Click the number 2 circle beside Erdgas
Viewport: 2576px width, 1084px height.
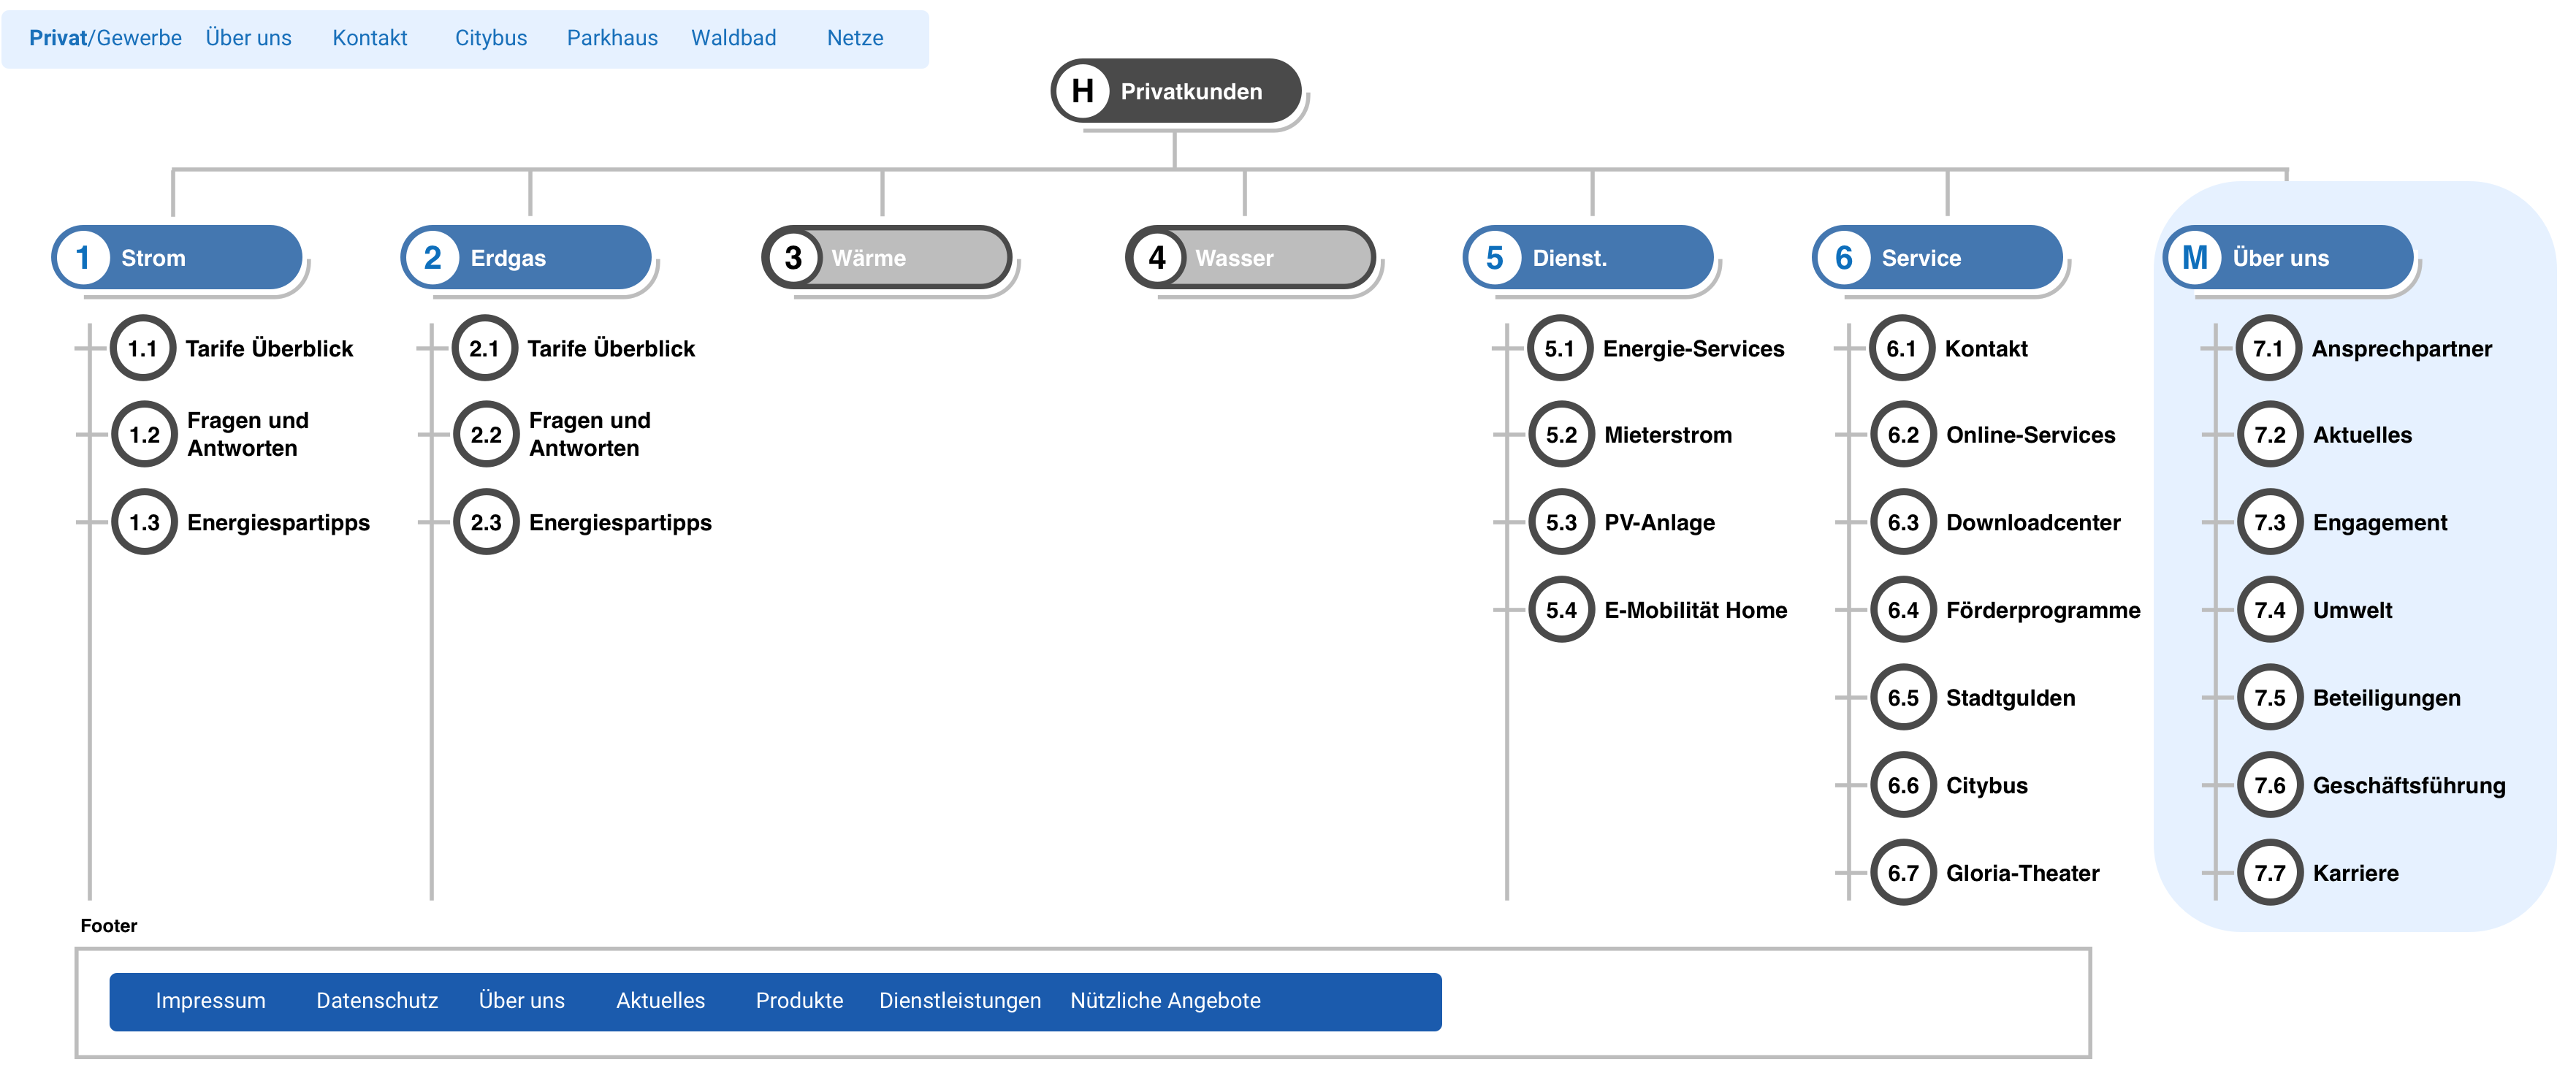point(432,257)
